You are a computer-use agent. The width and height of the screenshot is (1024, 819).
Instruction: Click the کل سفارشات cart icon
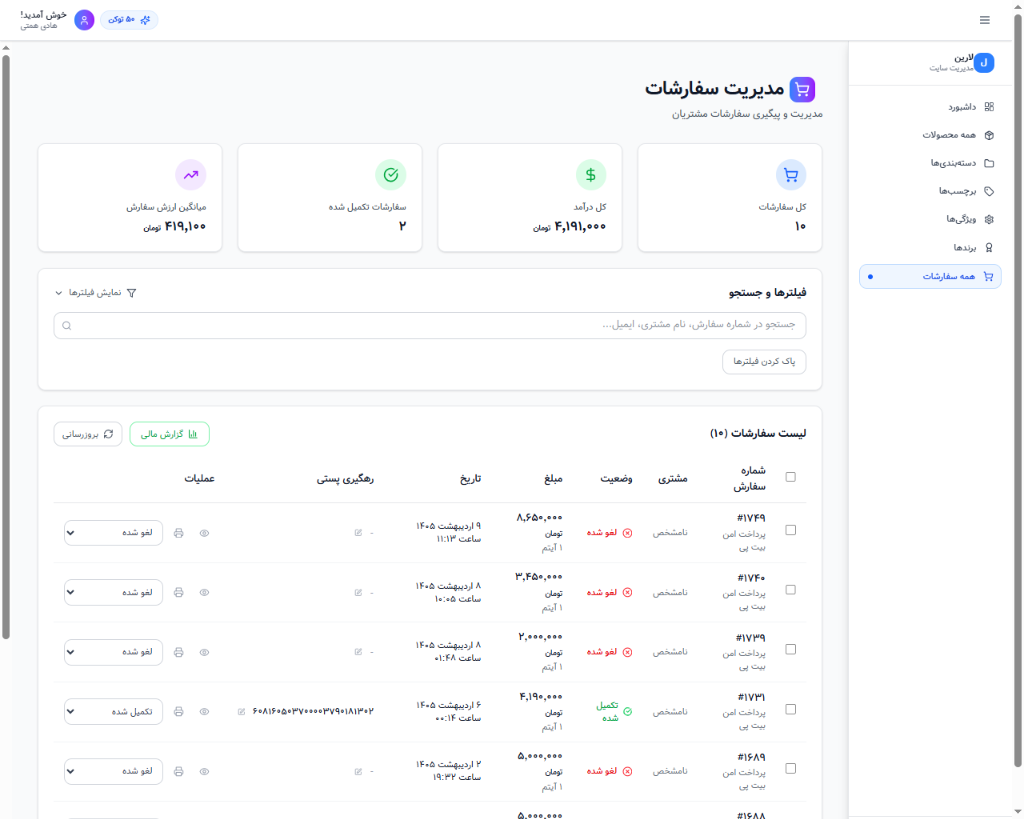(791, 175)
